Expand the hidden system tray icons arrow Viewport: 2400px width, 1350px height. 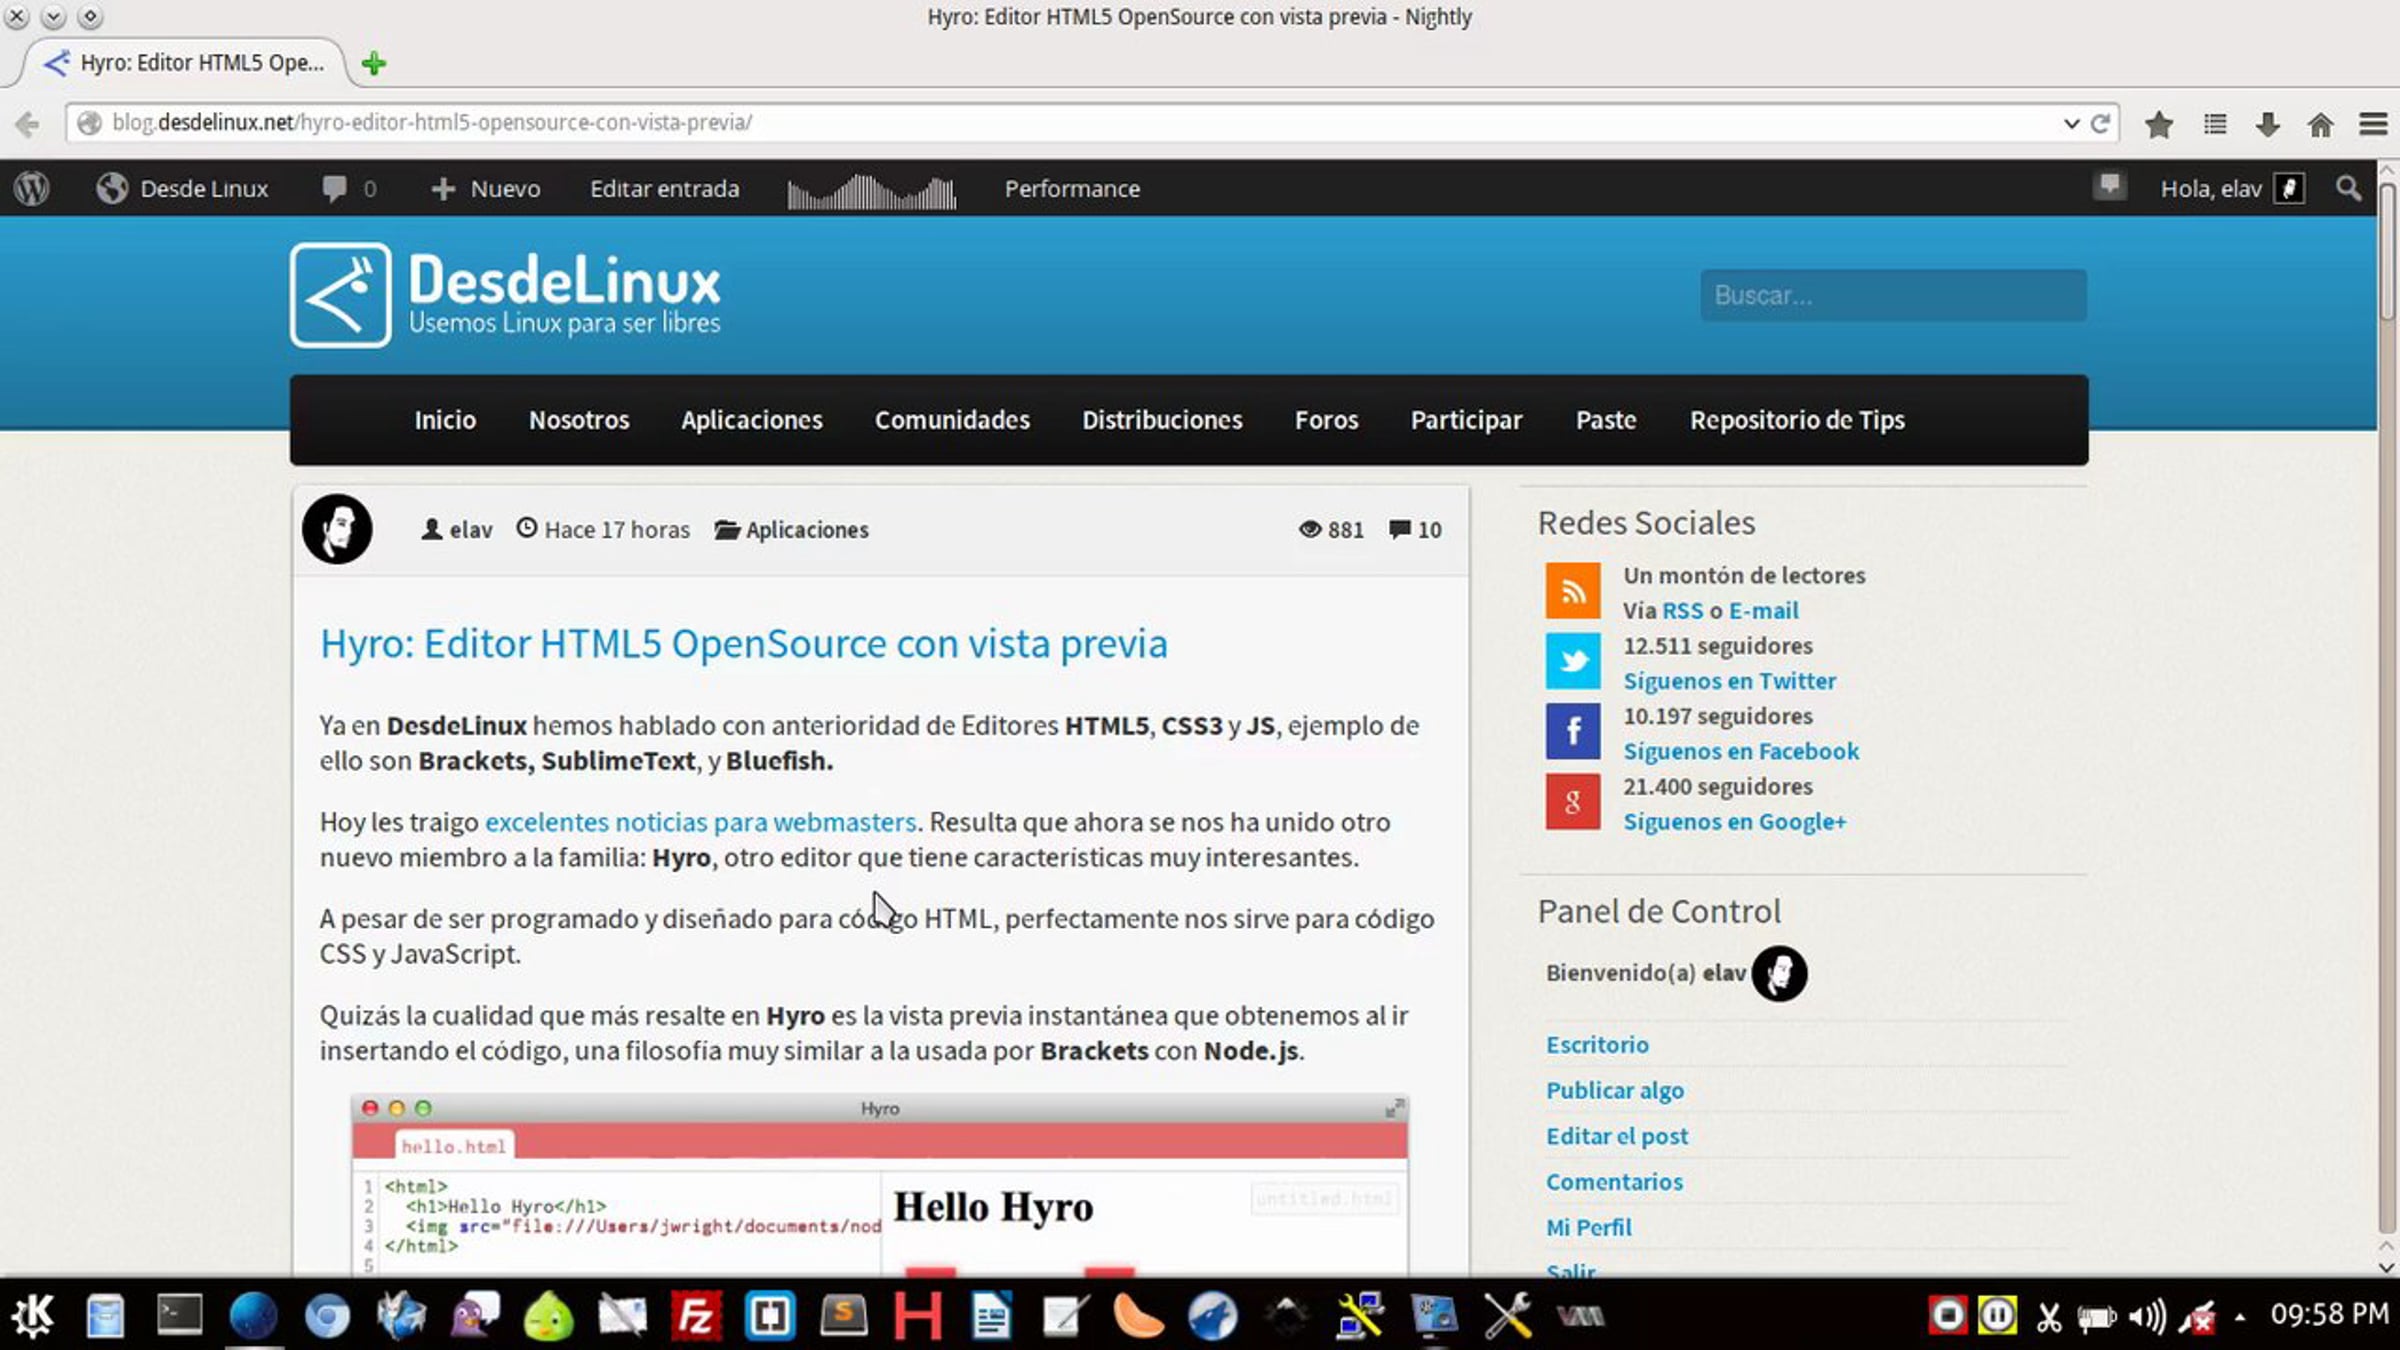[x=2240, y=1316]
